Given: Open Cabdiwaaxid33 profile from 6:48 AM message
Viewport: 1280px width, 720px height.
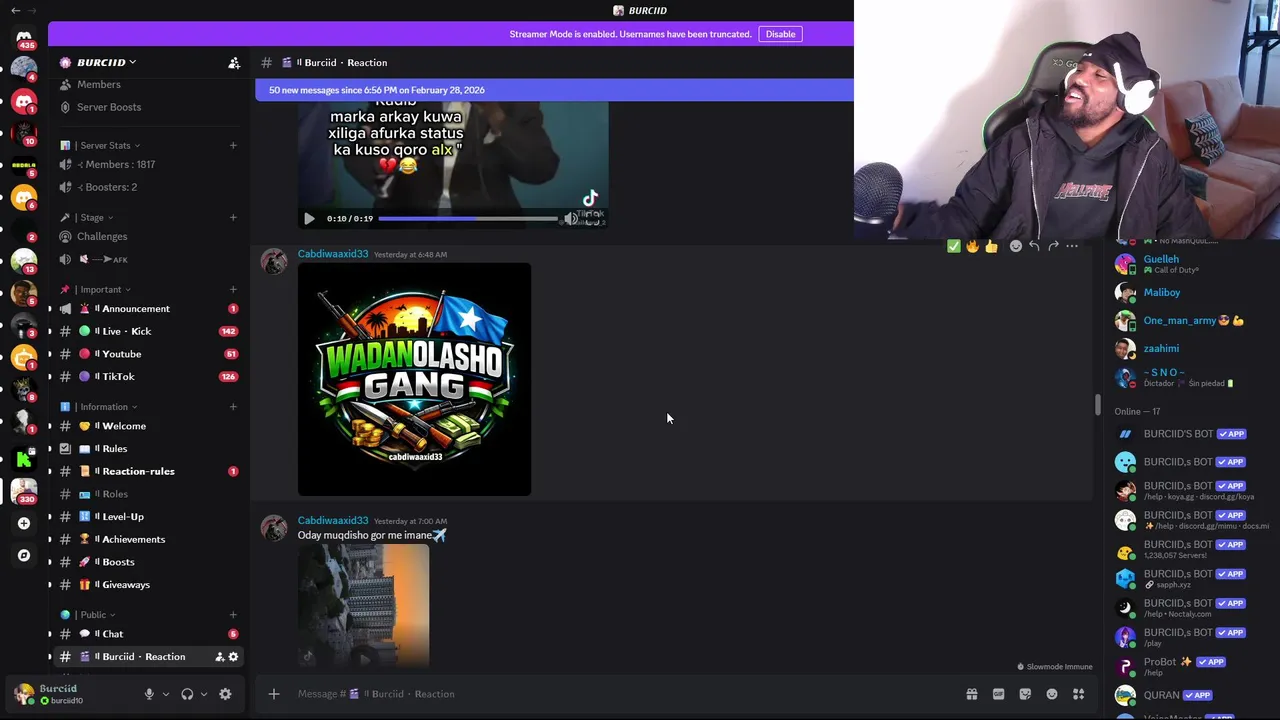Looking at the screenshot, I should coord(333,254).
